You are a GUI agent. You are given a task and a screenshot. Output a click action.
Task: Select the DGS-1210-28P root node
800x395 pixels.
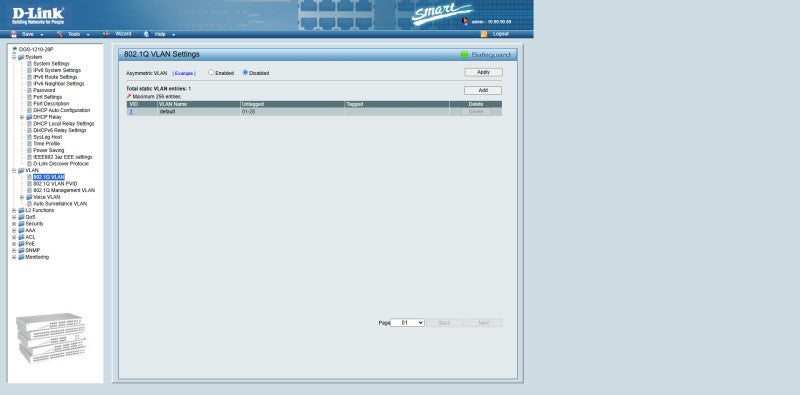click(36, 50)
